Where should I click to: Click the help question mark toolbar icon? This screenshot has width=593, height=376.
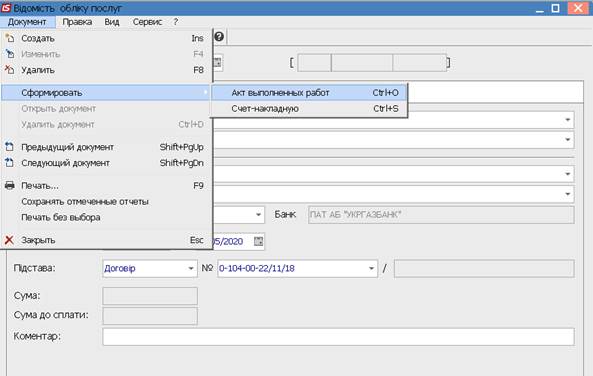pyautogui.click(x=219, y=37)
